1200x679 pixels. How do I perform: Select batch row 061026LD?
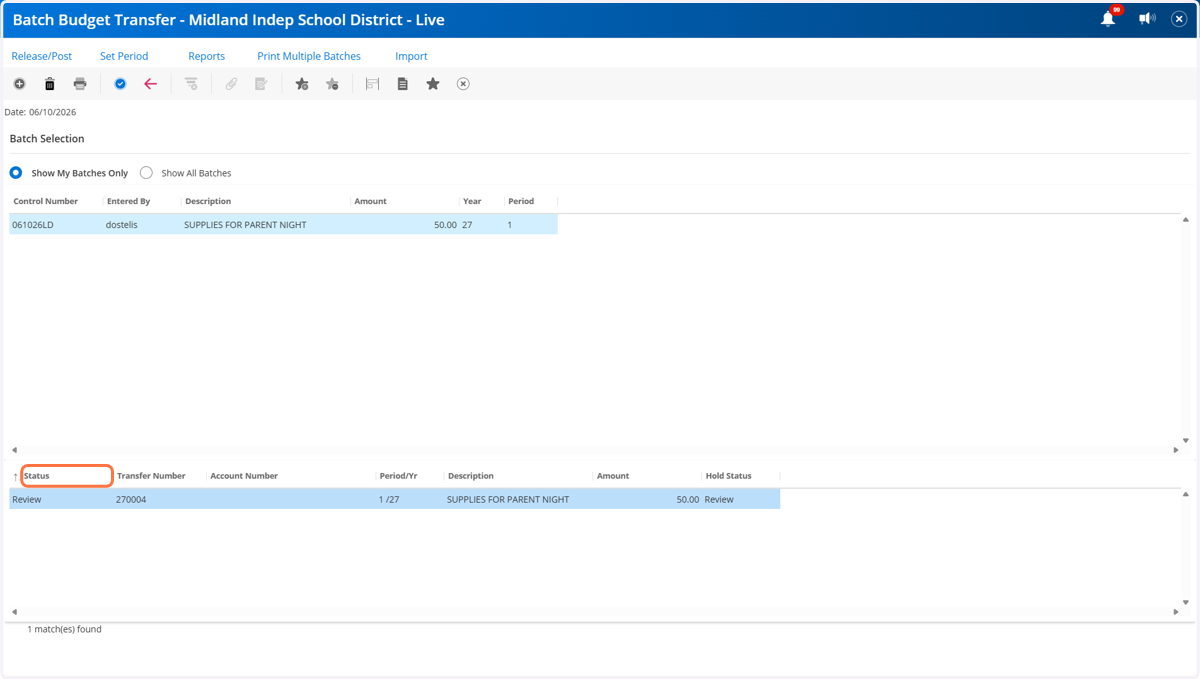[284, 225]
